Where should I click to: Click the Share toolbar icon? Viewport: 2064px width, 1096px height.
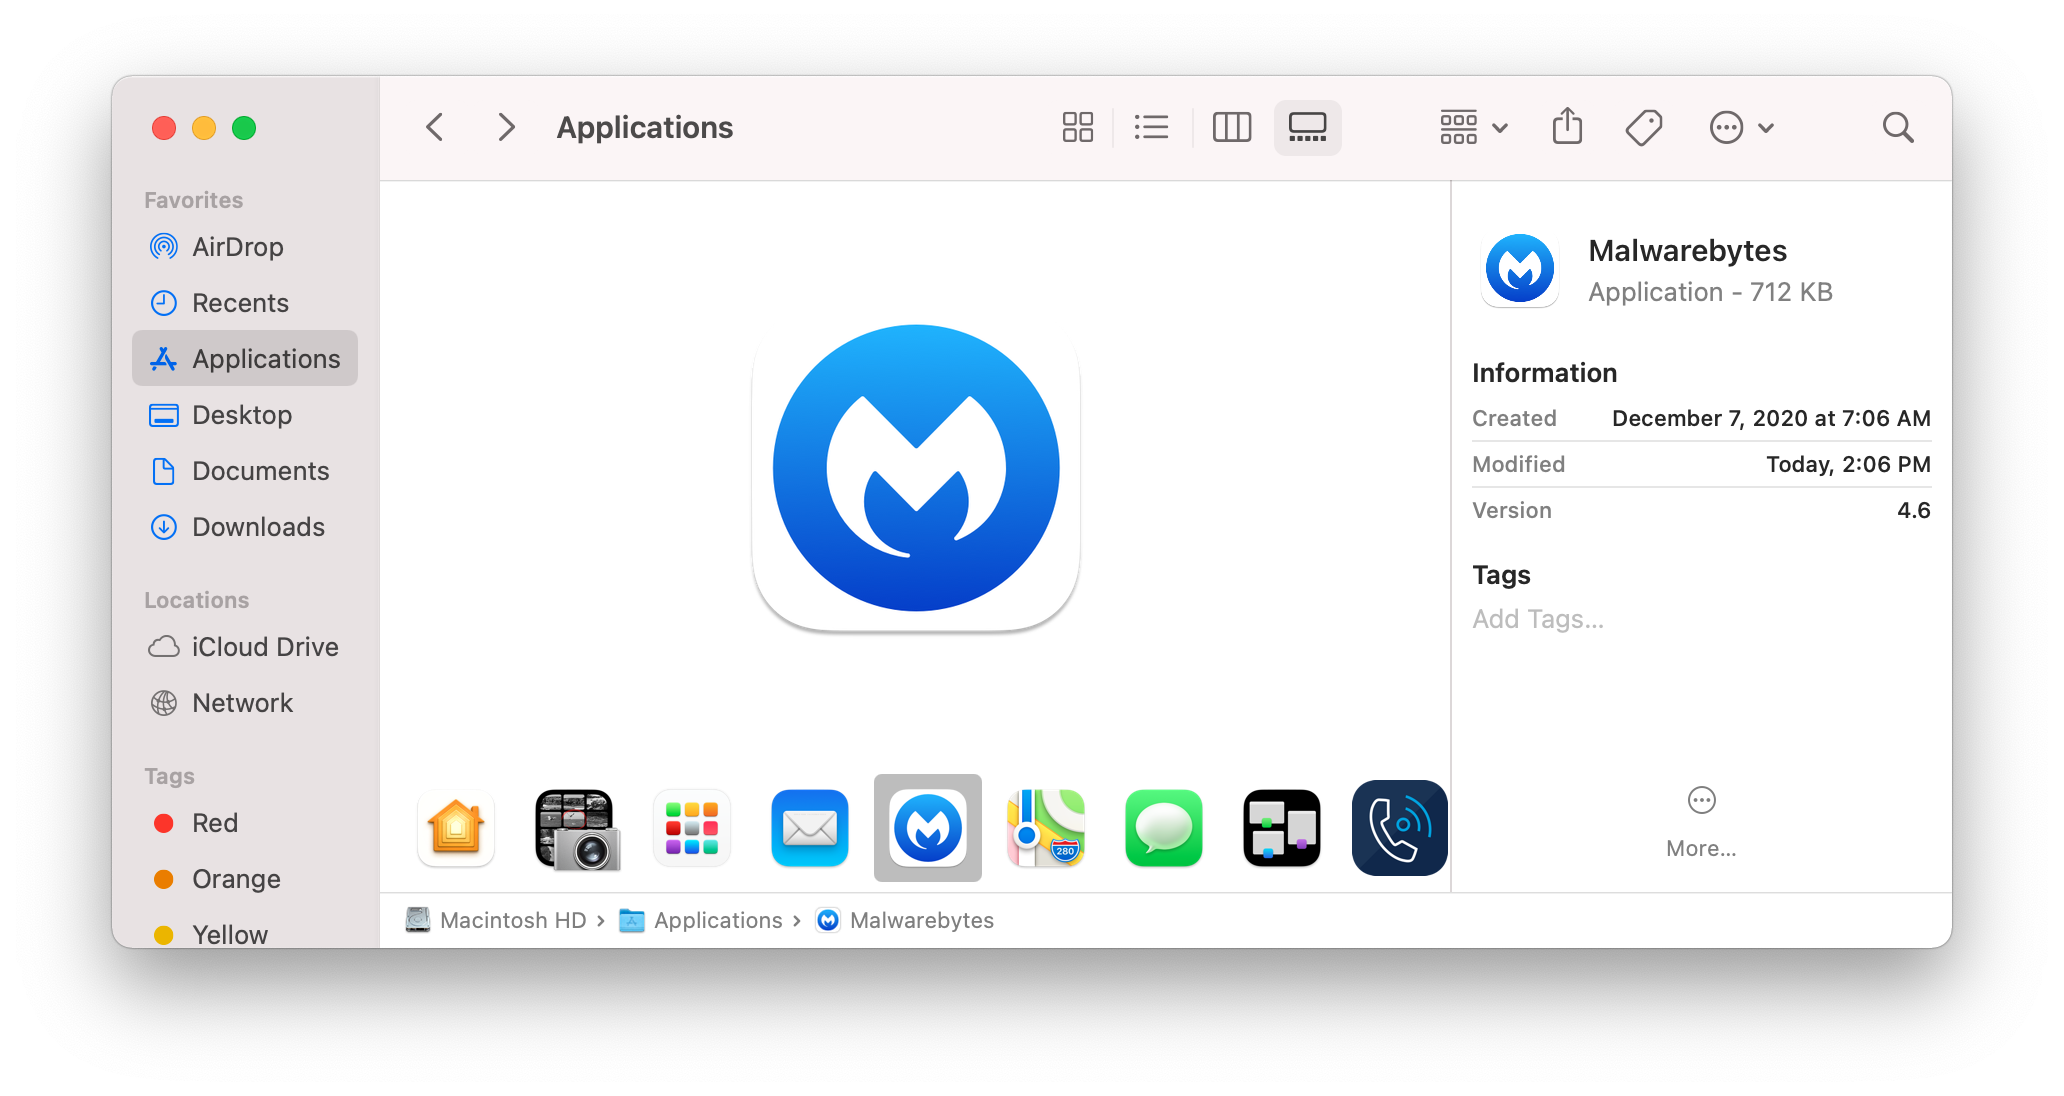tap(1567, 127)
